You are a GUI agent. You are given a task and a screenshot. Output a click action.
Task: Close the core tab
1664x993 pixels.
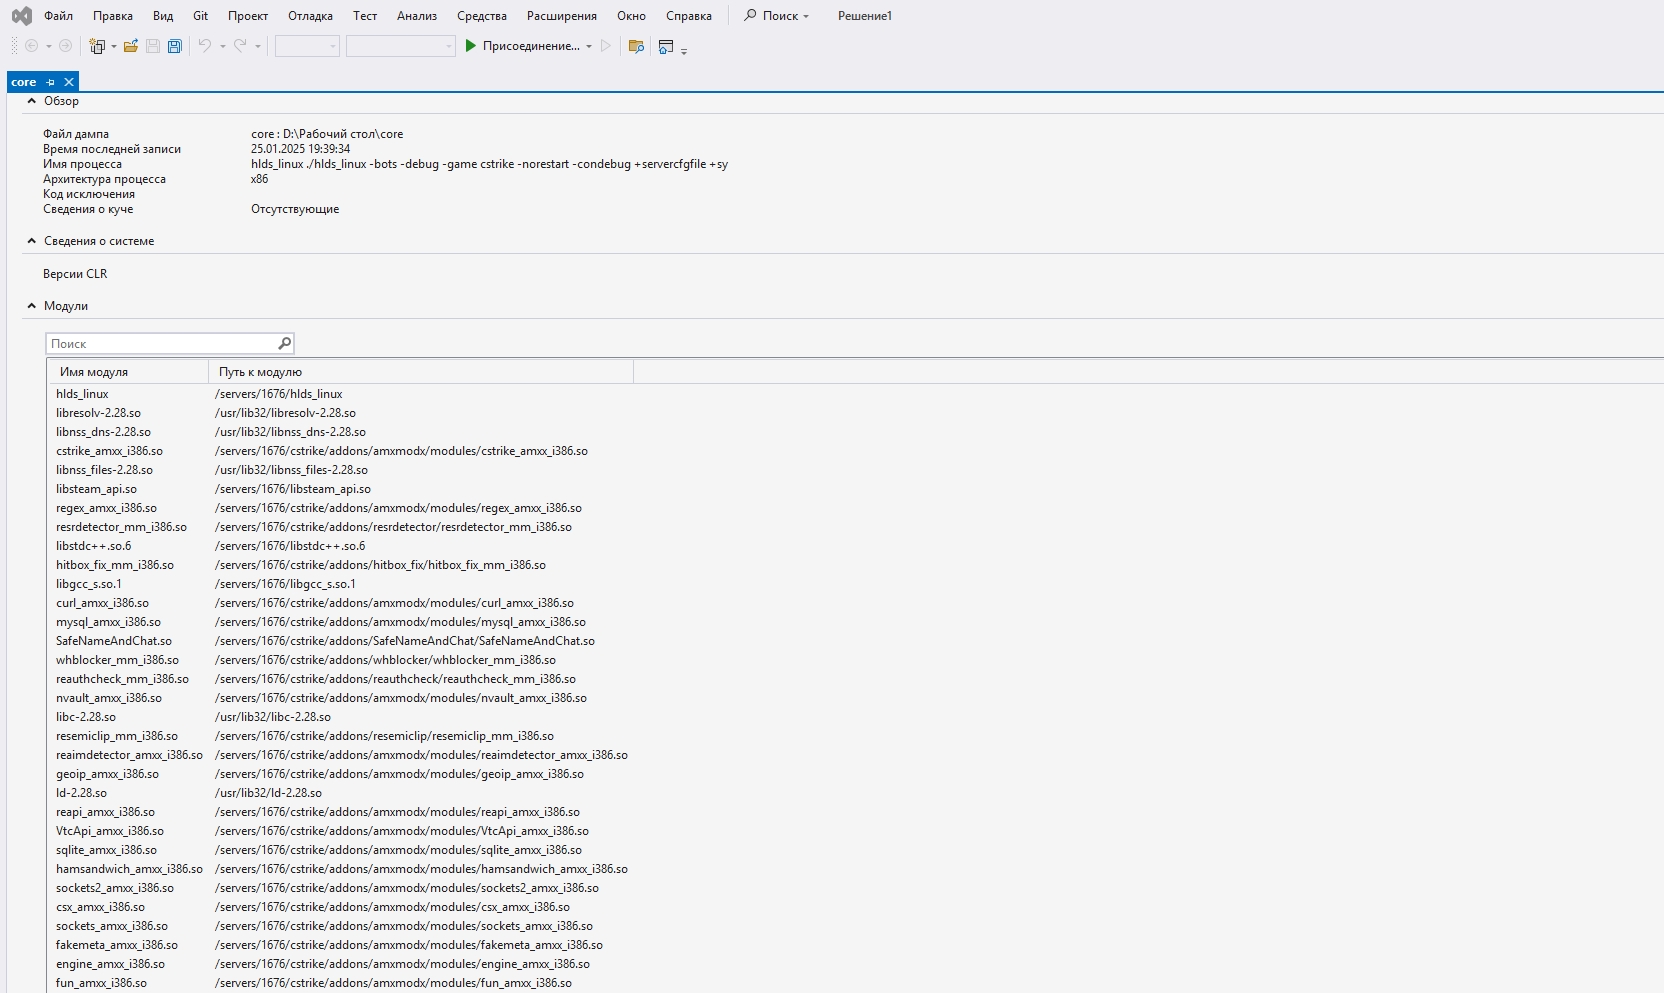[x=69, y=82]
